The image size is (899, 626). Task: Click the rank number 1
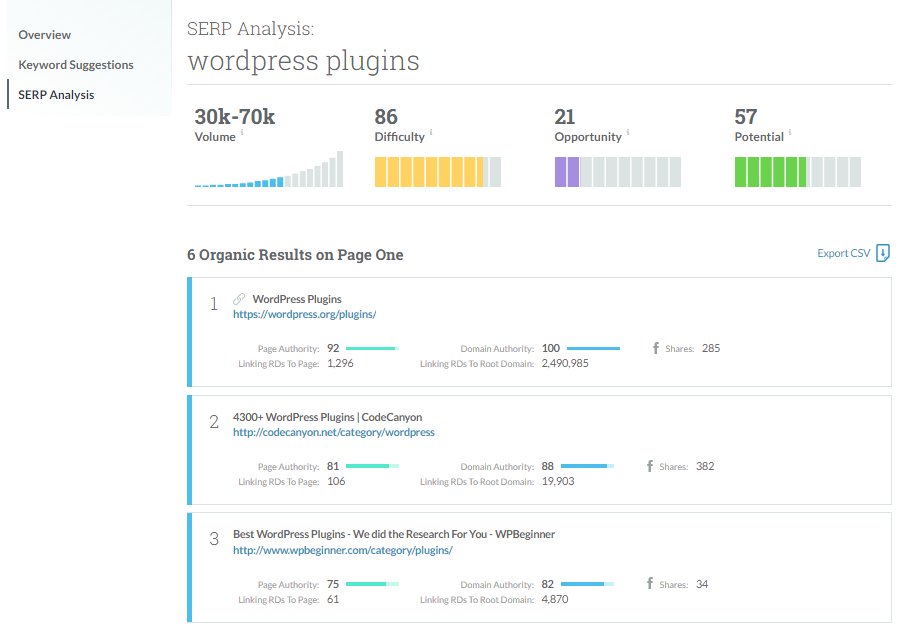point(214,304)
